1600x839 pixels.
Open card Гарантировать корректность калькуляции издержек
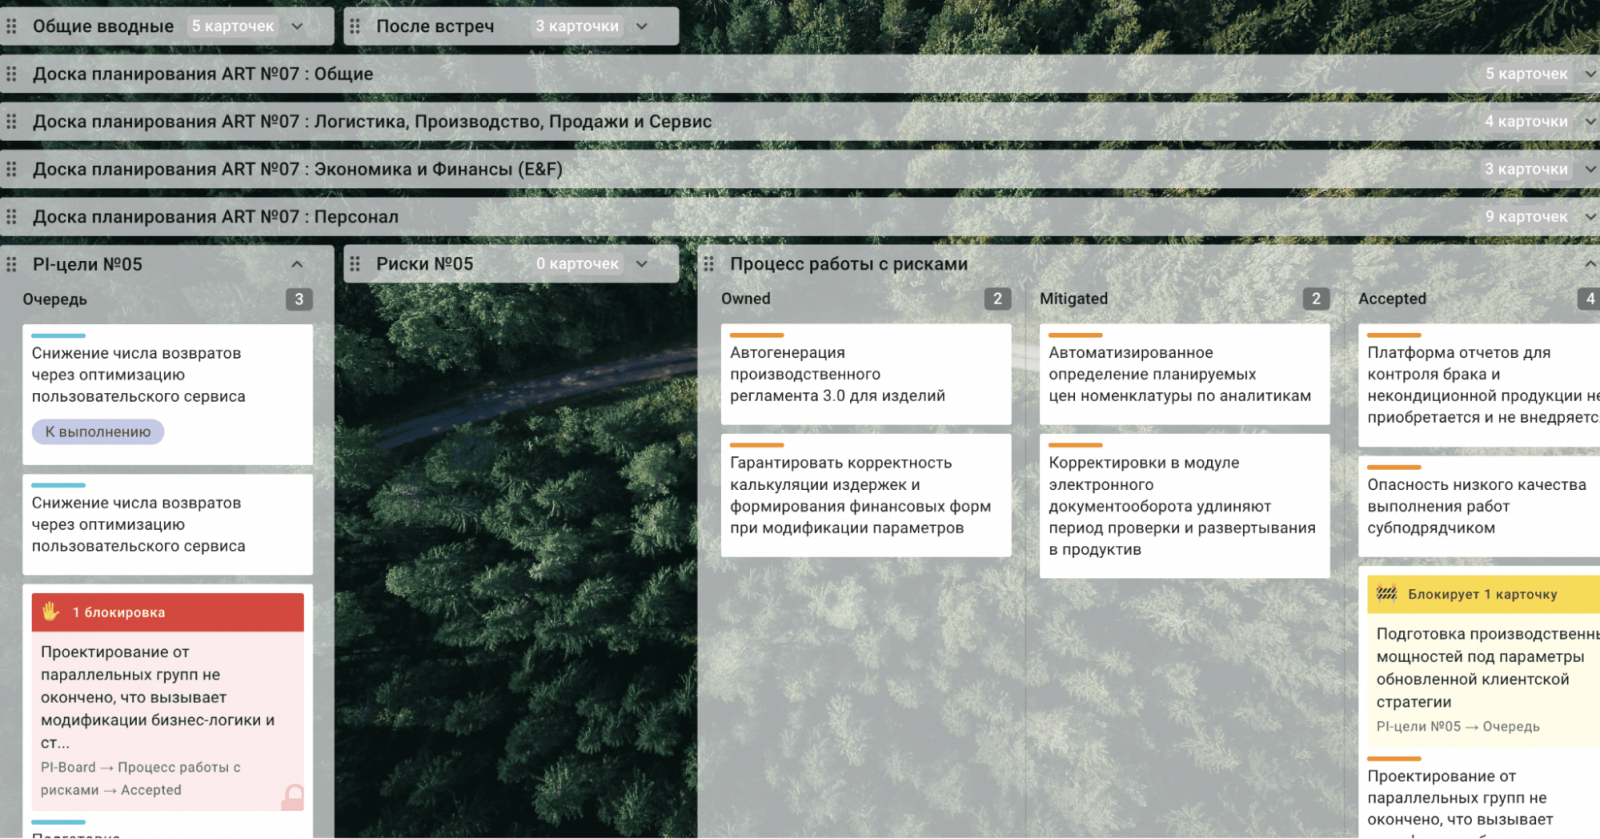(x=866, y=495)
